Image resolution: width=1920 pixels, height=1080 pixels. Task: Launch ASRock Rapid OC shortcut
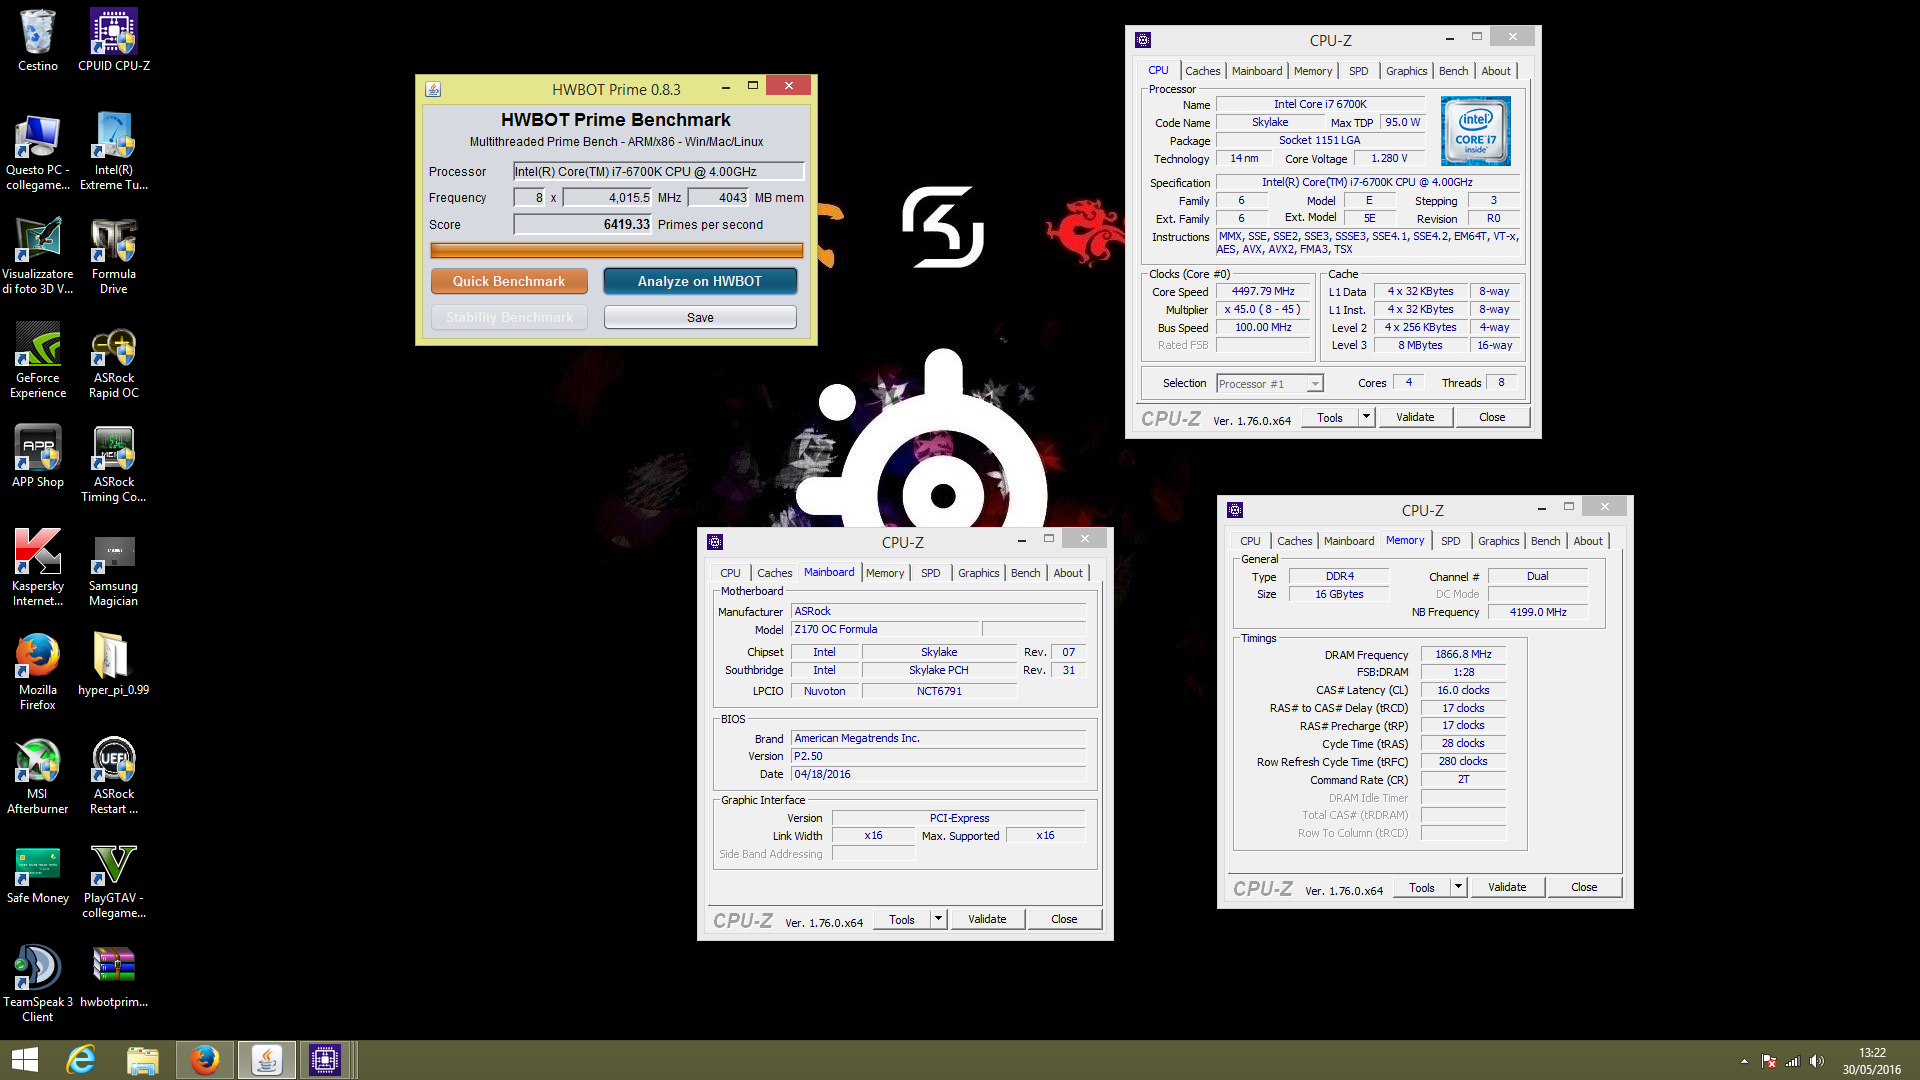coord(113,360)
